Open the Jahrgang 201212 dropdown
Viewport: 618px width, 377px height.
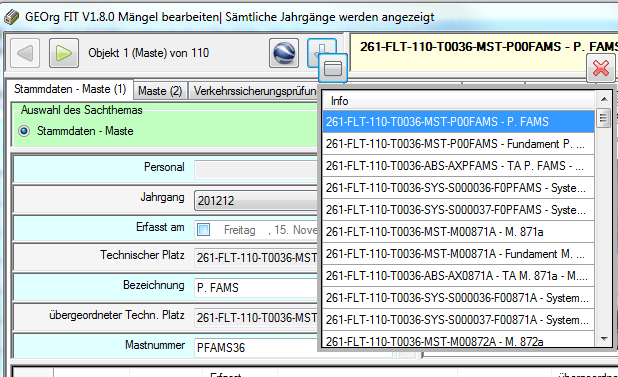tap(256, 201)
